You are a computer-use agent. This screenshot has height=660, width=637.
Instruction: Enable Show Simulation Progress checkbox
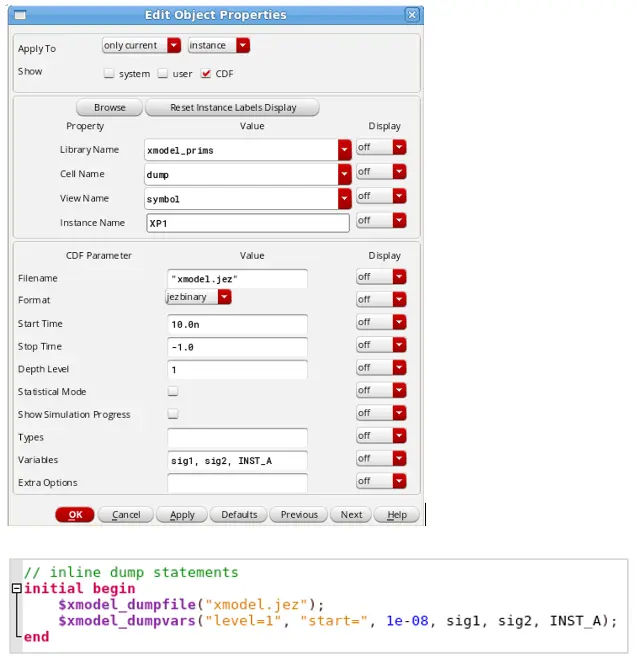(x=173, y=414)
